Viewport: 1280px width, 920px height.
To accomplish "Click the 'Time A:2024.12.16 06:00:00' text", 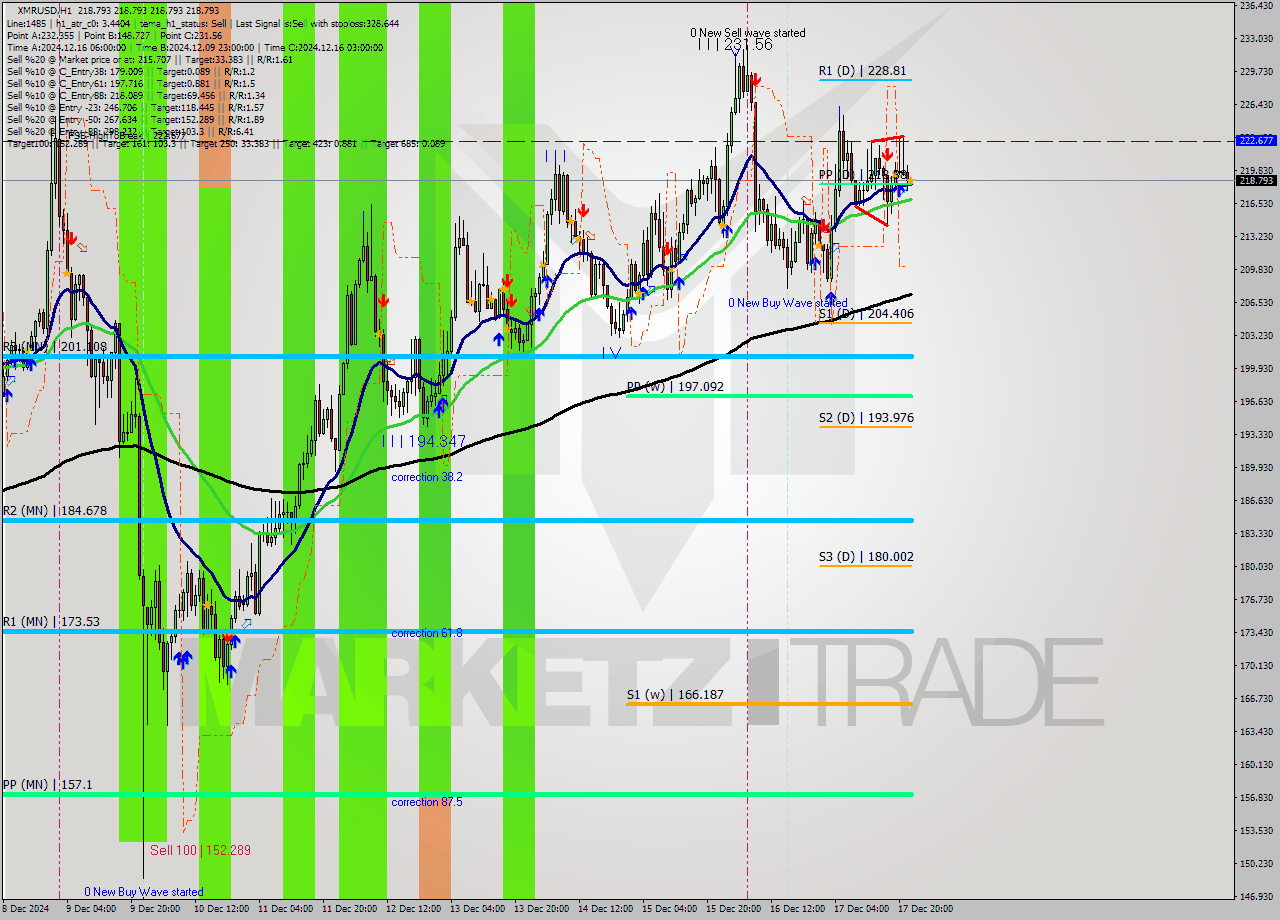I will pos(66,47).
